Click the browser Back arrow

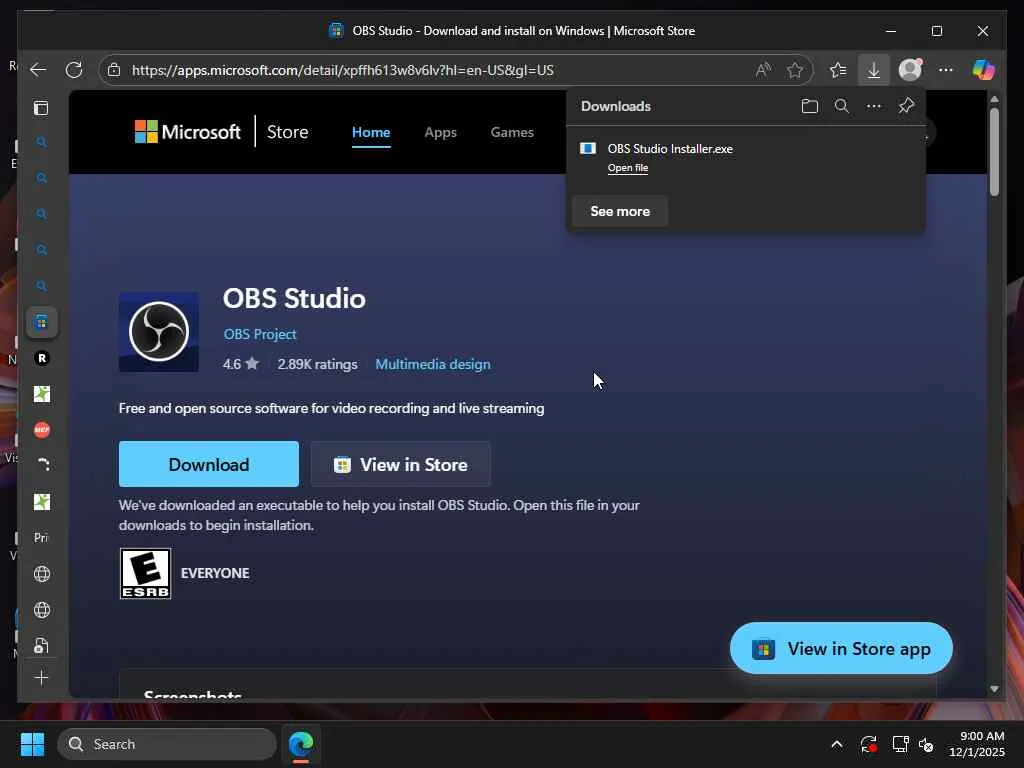point(38,70)
